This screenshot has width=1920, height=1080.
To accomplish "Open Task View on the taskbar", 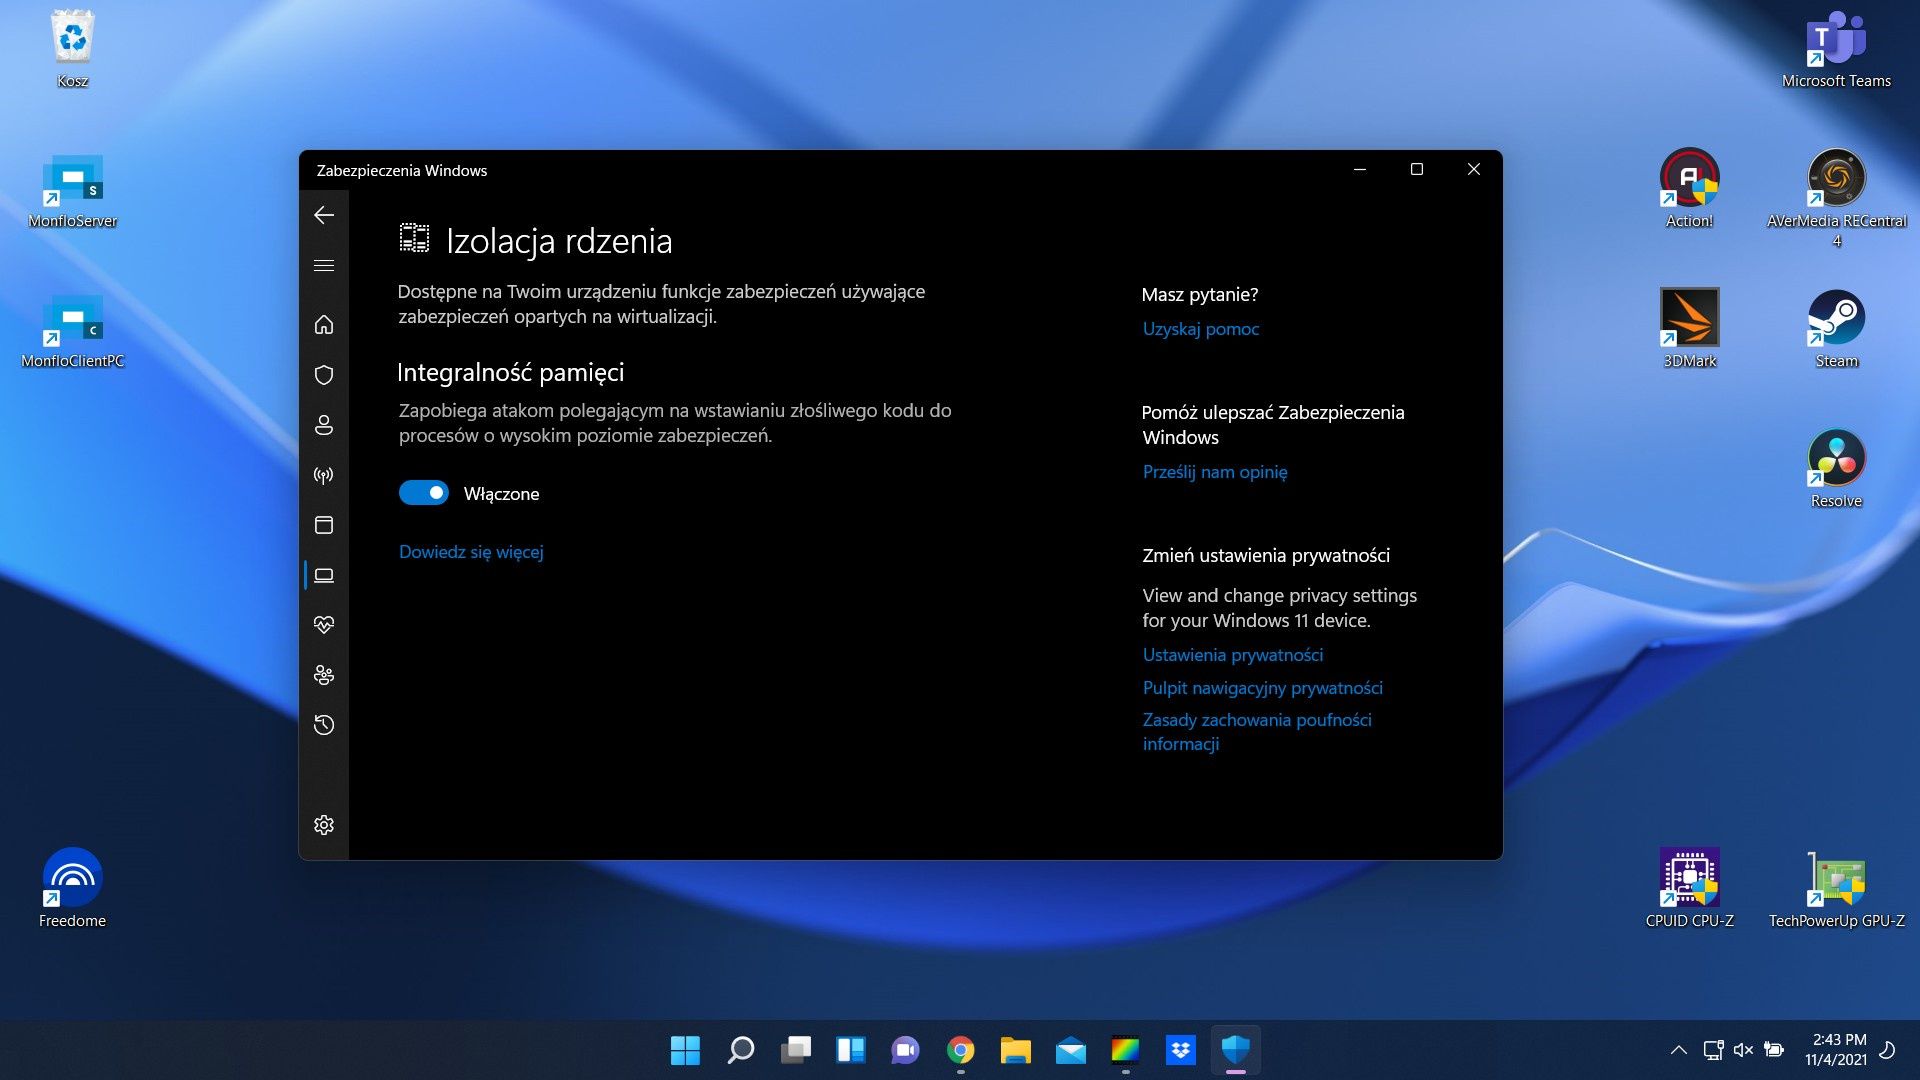I will click(x=796, y=1050).
